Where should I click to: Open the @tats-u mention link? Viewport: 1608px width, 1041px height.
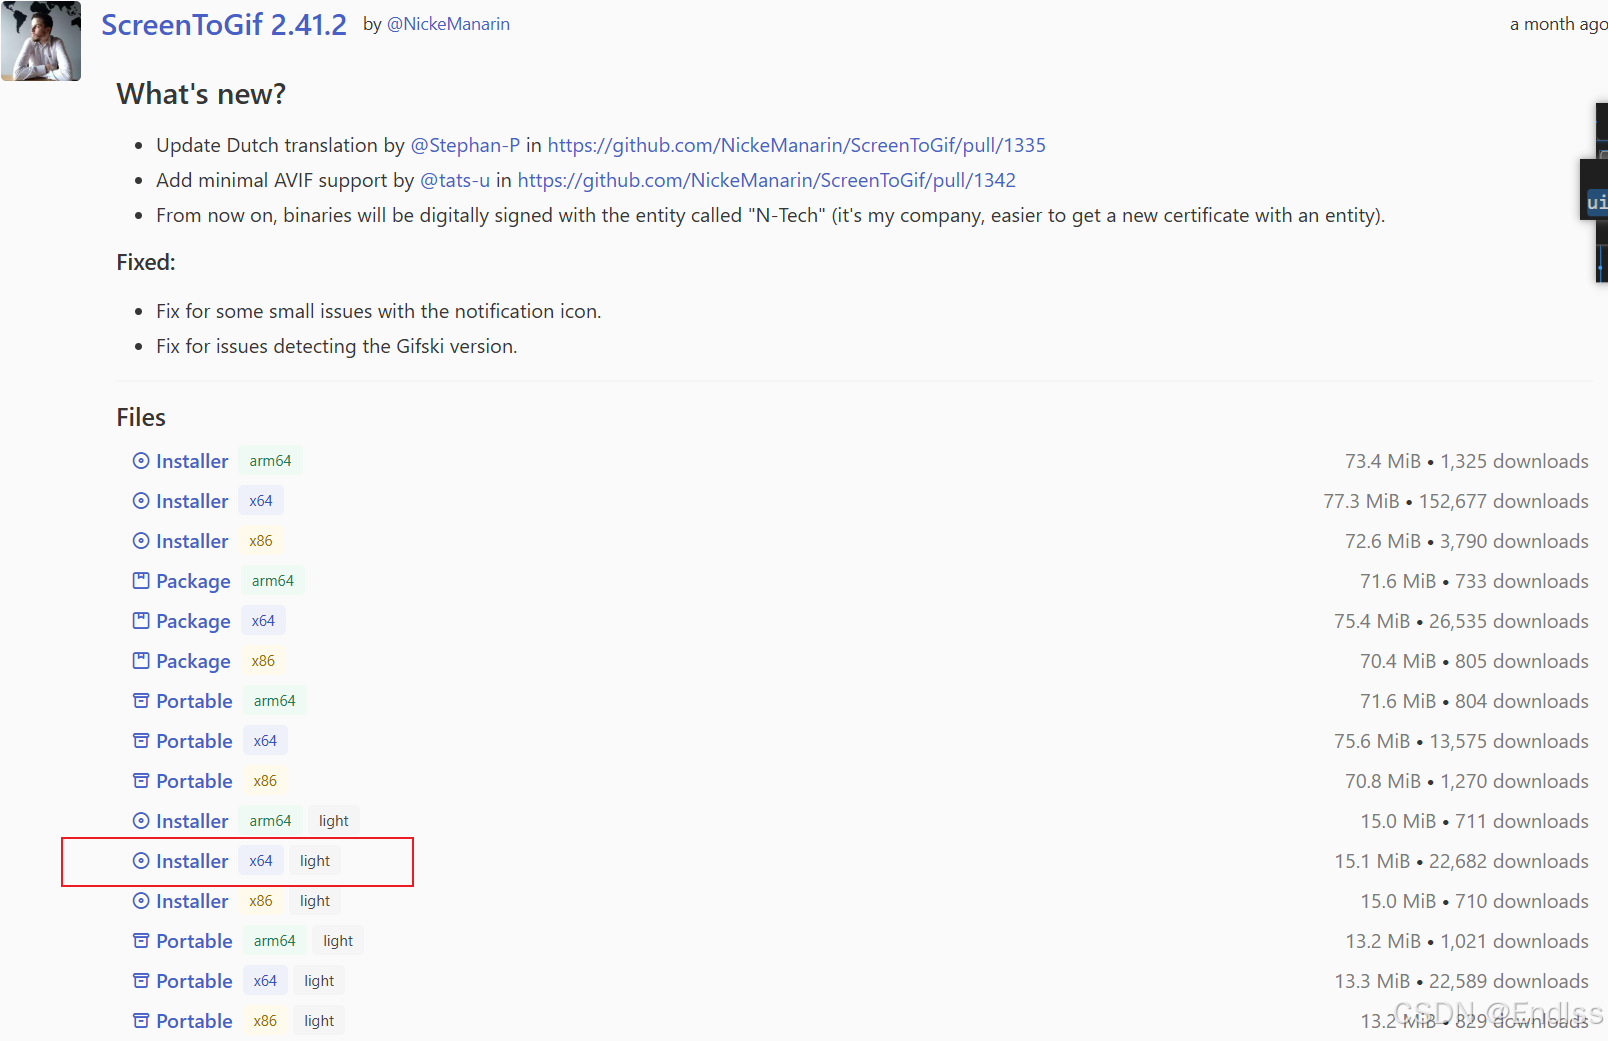[455, 180]
